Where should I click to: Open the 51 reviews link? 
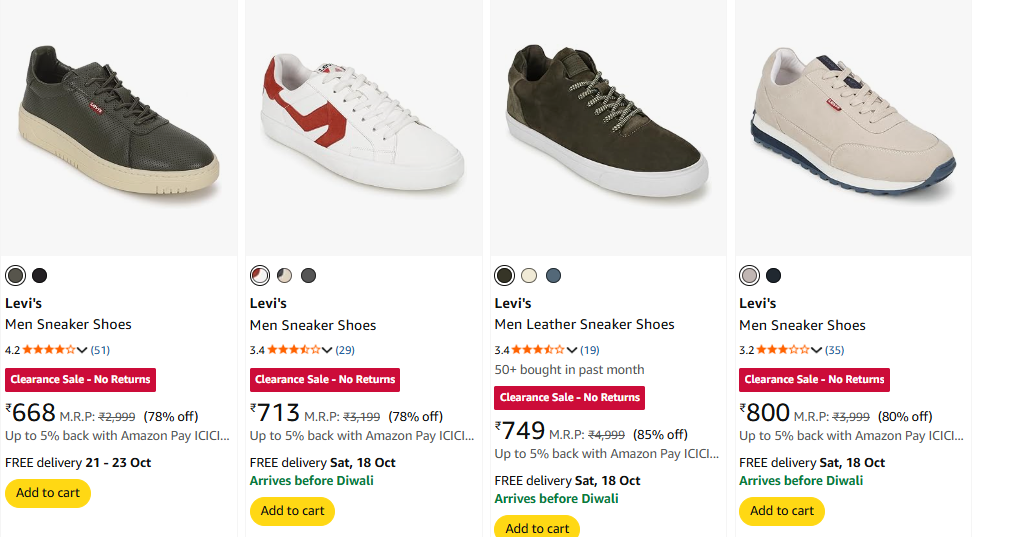tap(100, 350)
